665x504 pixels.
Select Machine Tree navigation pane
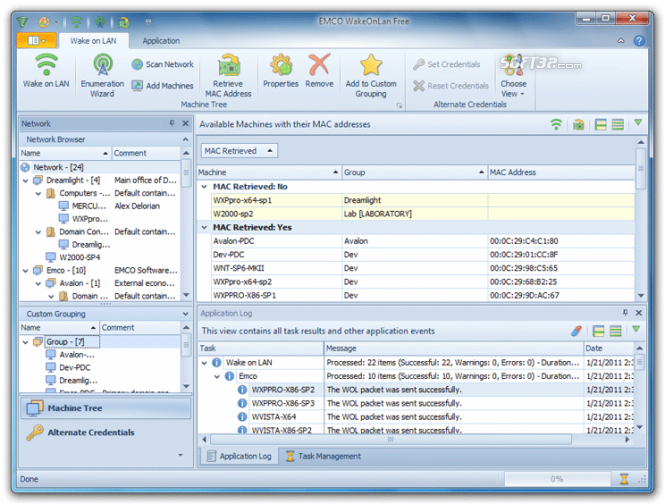point(105,408)
